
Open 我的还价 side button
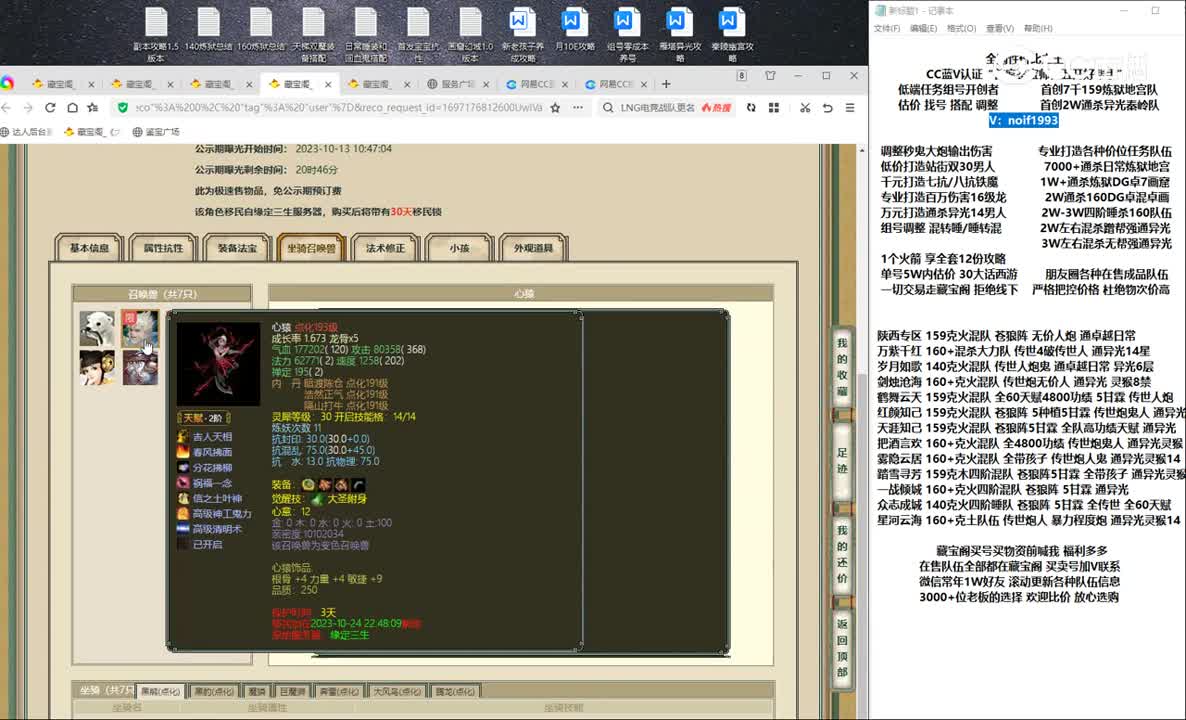[x=843, y=554]
